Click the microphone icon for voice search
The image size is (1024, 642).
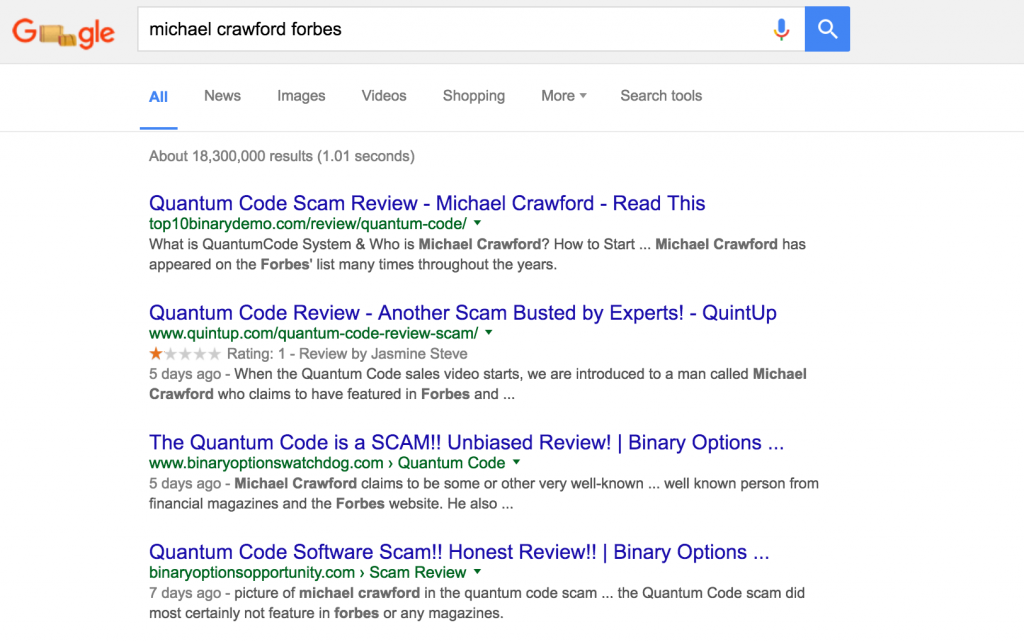781,29
